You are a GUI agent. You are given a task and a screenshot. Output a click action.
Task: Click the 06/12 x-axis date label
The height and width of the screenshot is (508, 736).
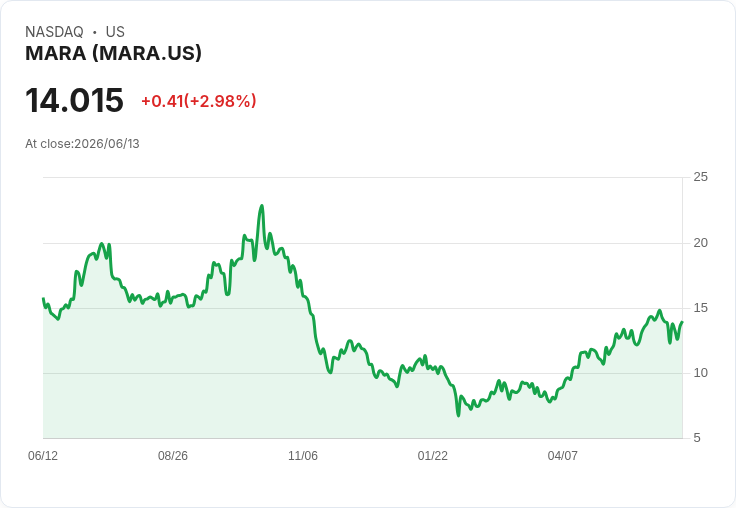click(43, 455)
